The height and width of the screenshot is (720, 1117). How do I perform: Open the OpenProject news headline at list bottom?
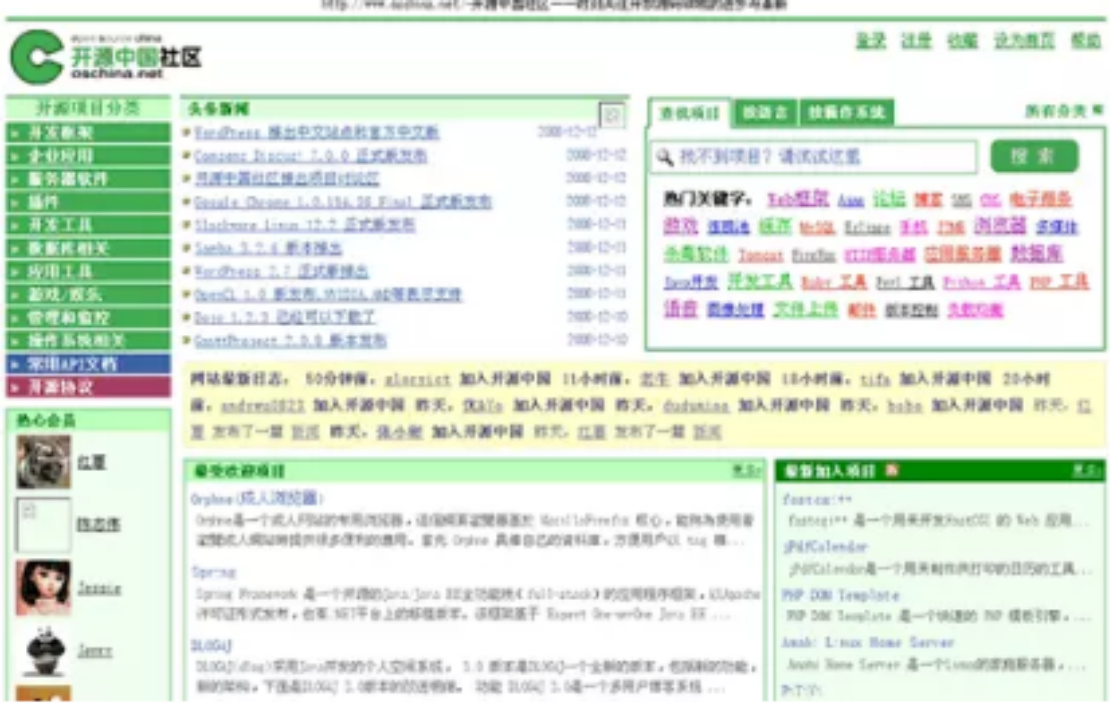[290, 340]
